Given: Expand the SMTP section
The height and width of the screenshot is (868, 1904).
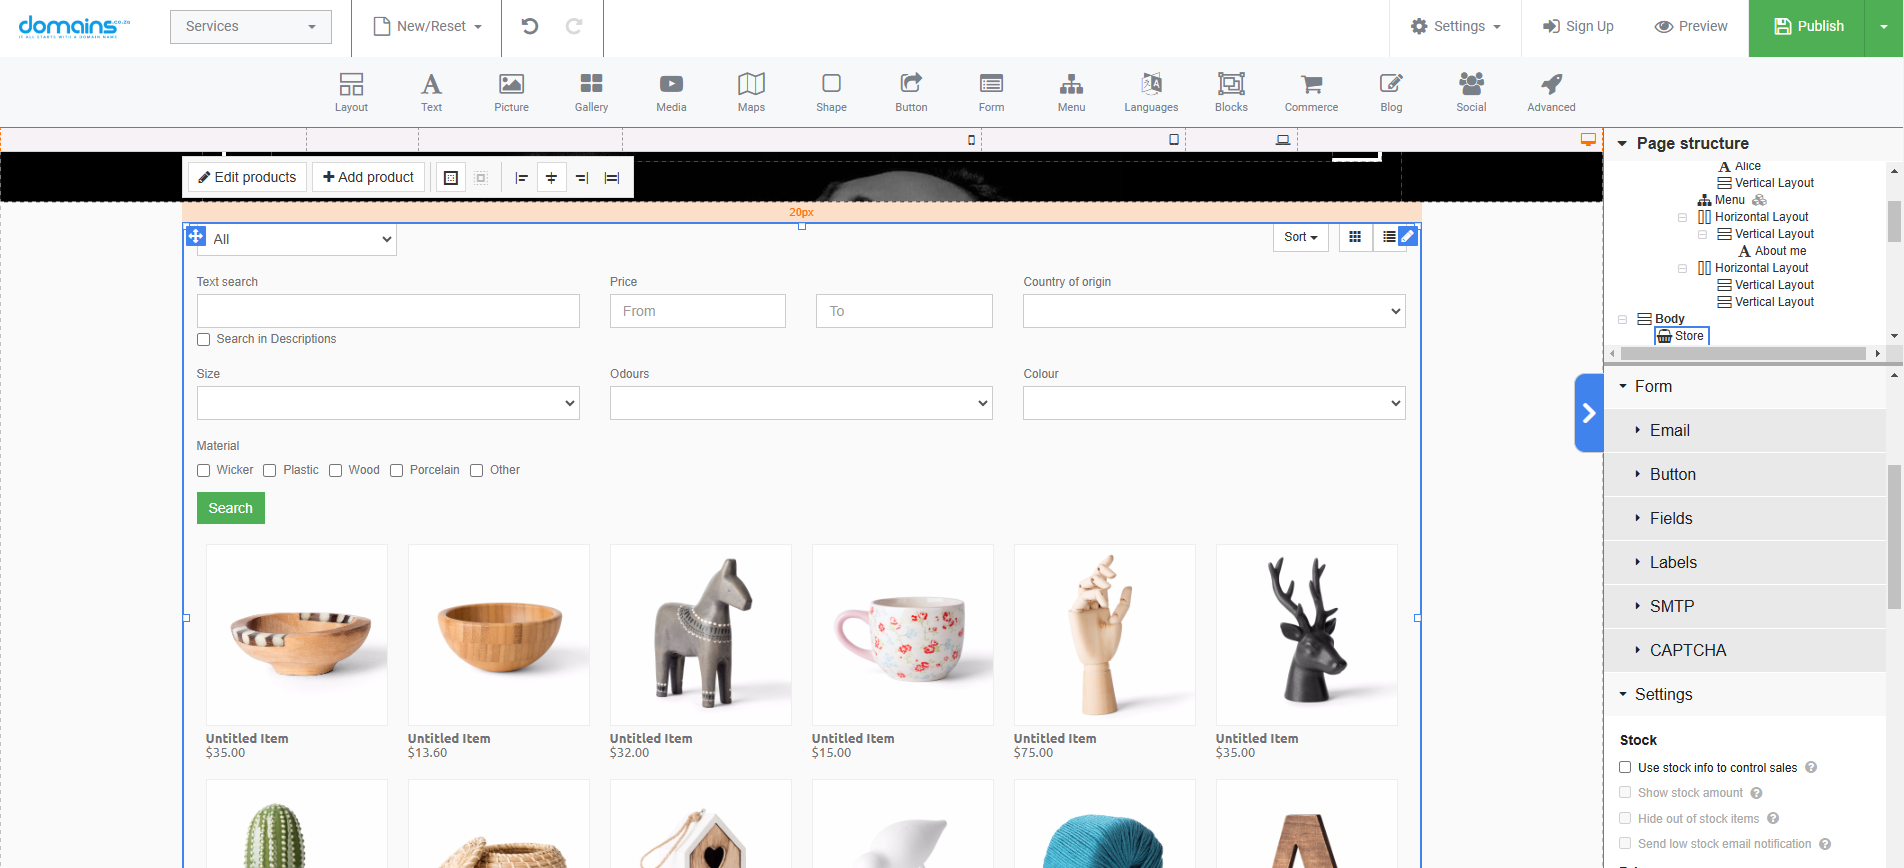Looking at the screenshot, I should coord(1671,606).
